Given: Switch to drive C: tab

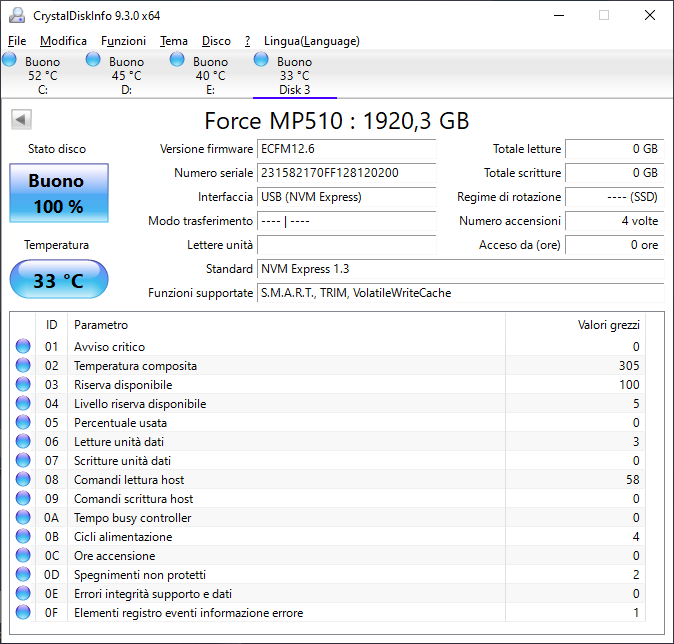Looking at the screenshot, I should (x=43, y=75).
